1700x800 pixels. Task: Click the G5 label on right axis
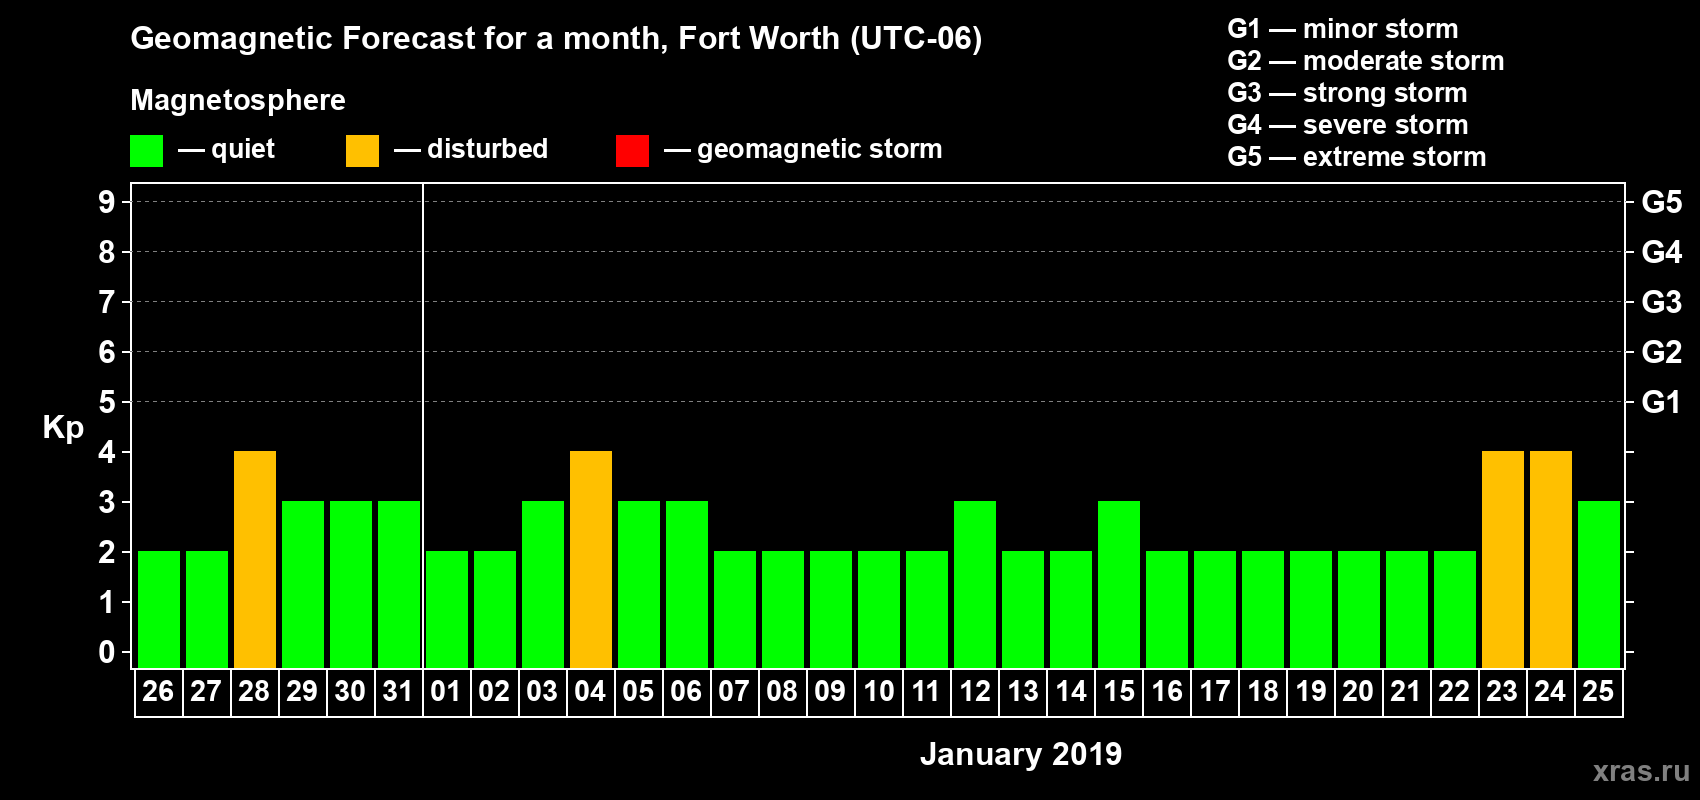coord(1661,202)
